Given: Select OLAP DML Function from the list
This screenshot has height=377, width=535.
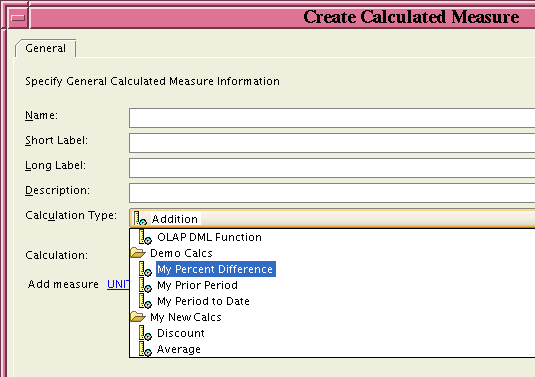Looking at the screenshot, I should click(209, 237).
